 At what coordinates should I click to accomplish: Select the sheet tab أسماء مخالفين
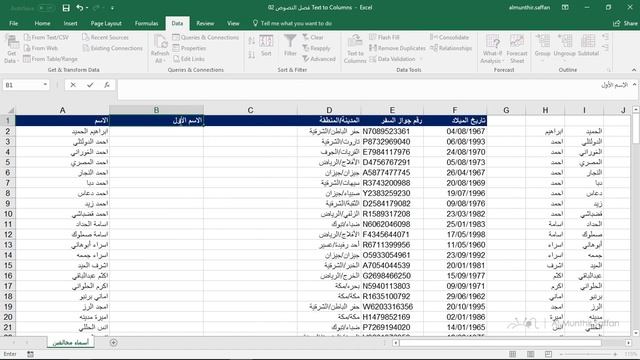click(71, 342)
